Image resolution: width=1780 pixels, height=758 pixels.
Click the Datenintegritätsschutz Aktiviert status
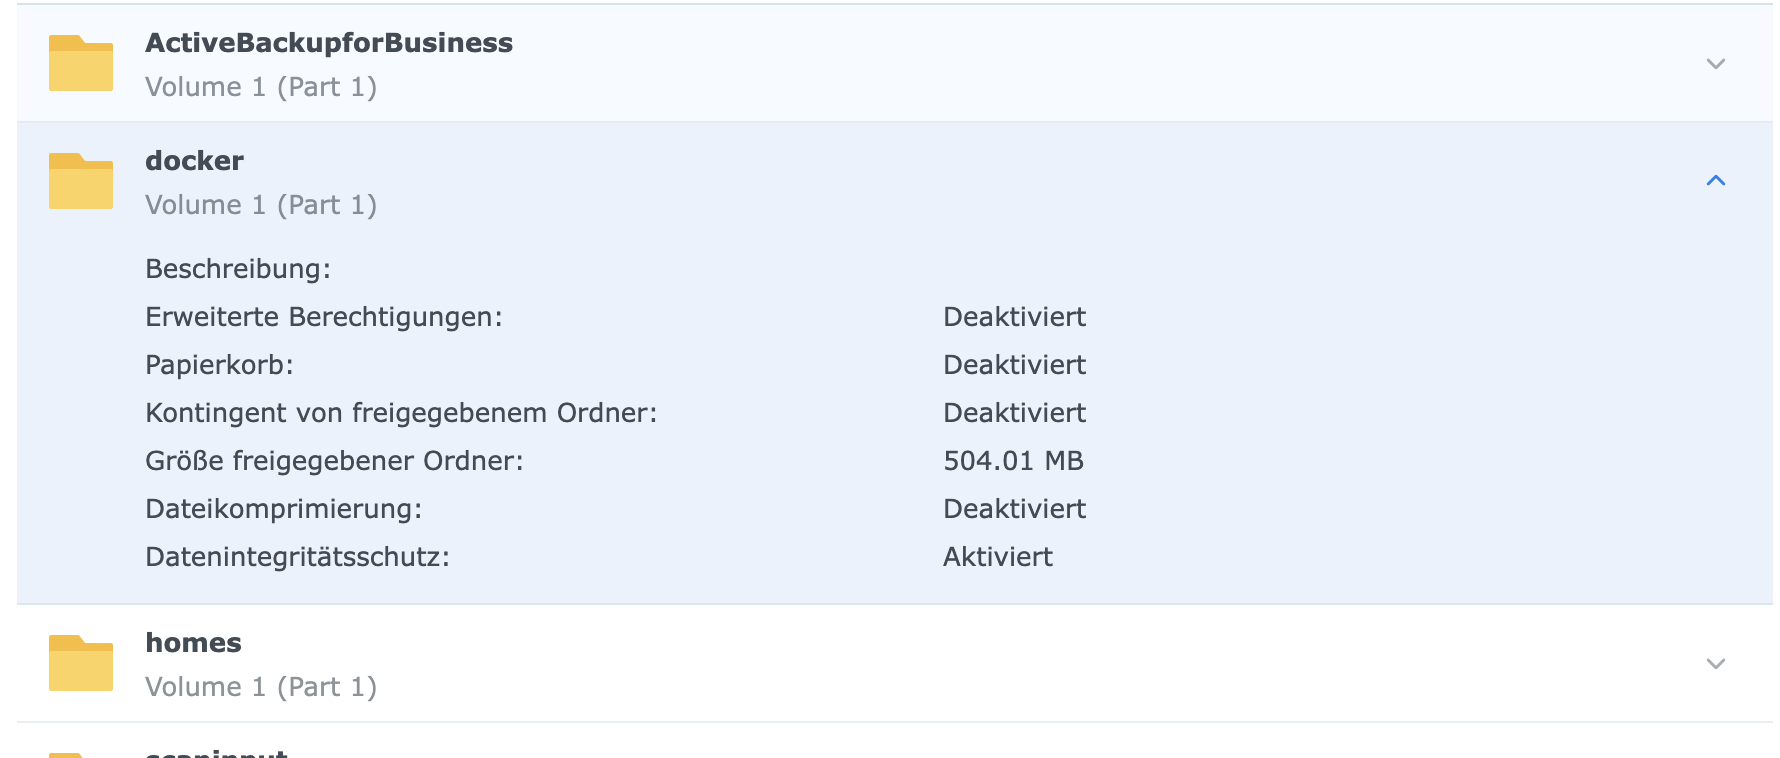click(x=997, y=557)
